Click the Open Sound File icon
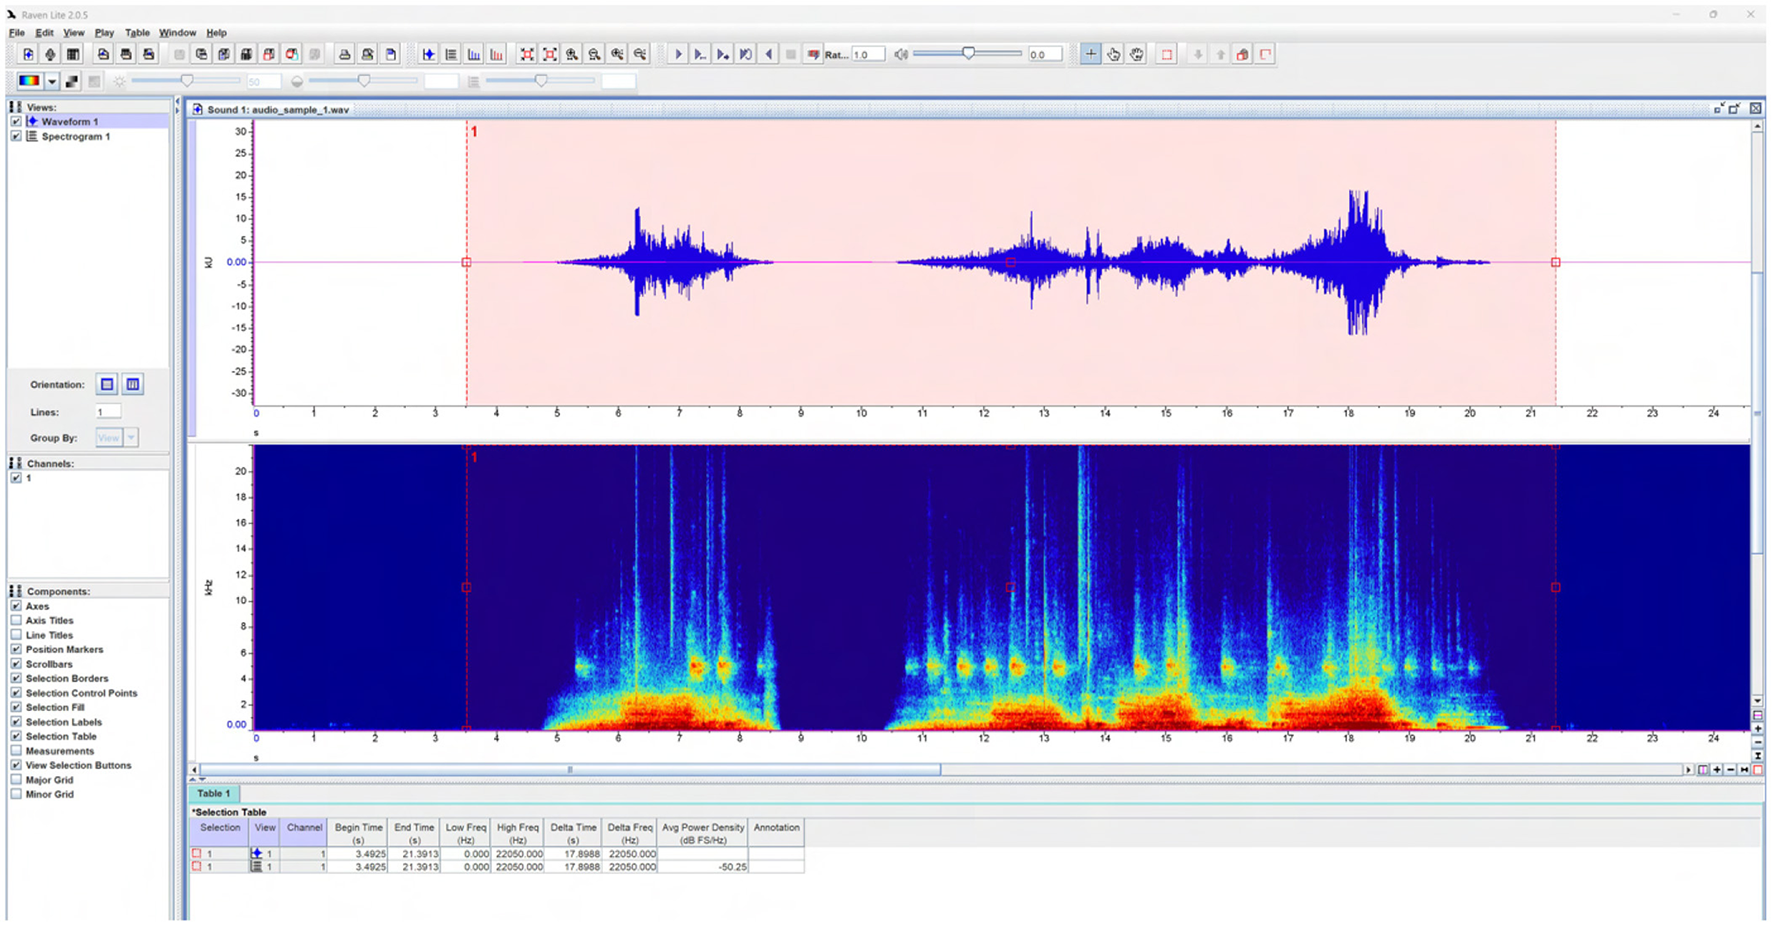Viewport: 1772px width, 926px height. tap(28, 54)
